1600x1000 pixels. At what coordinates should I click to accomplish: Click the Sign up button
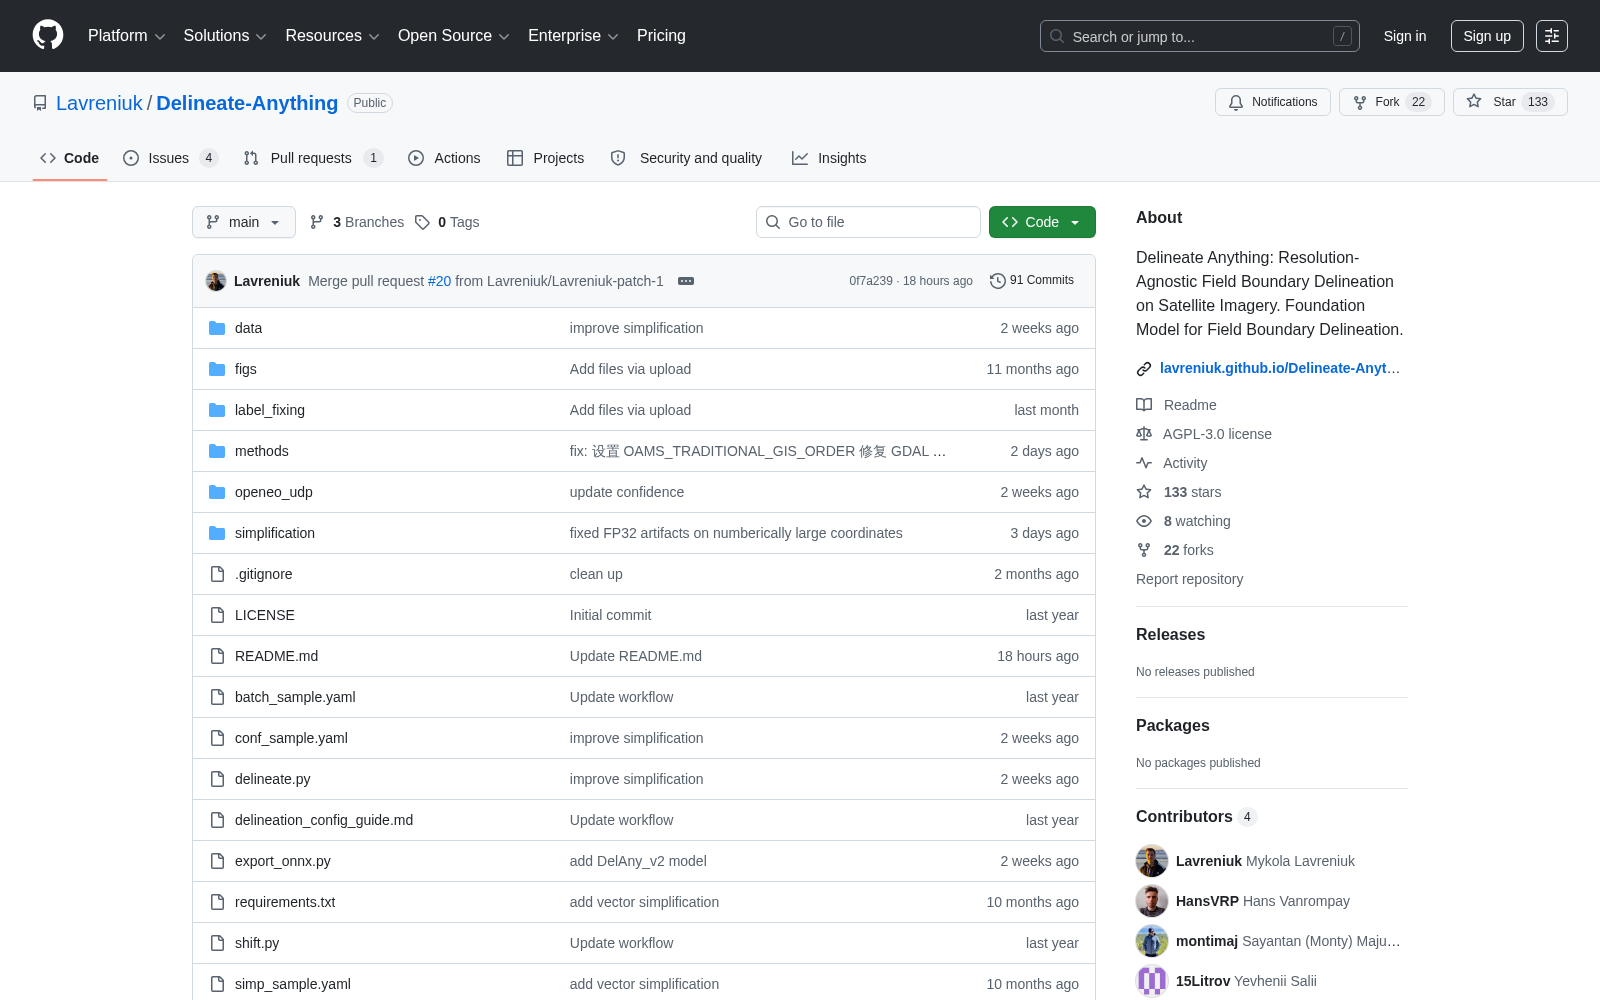tap(1487, 36)
